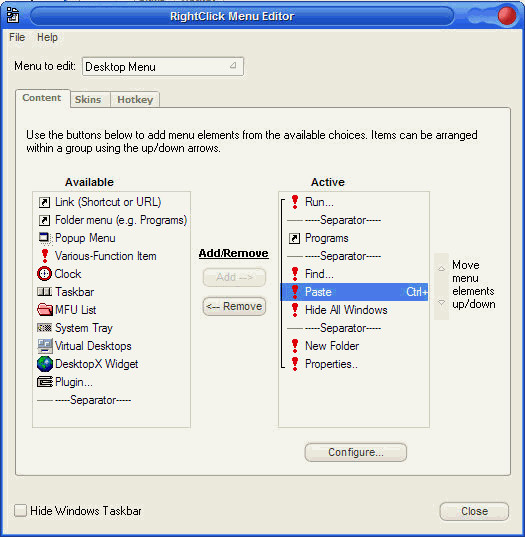This screenshot has height=537, width=525.
Task: Click the Properties exclamation icon
Action: pyautogui.click(x=295, y=364)
